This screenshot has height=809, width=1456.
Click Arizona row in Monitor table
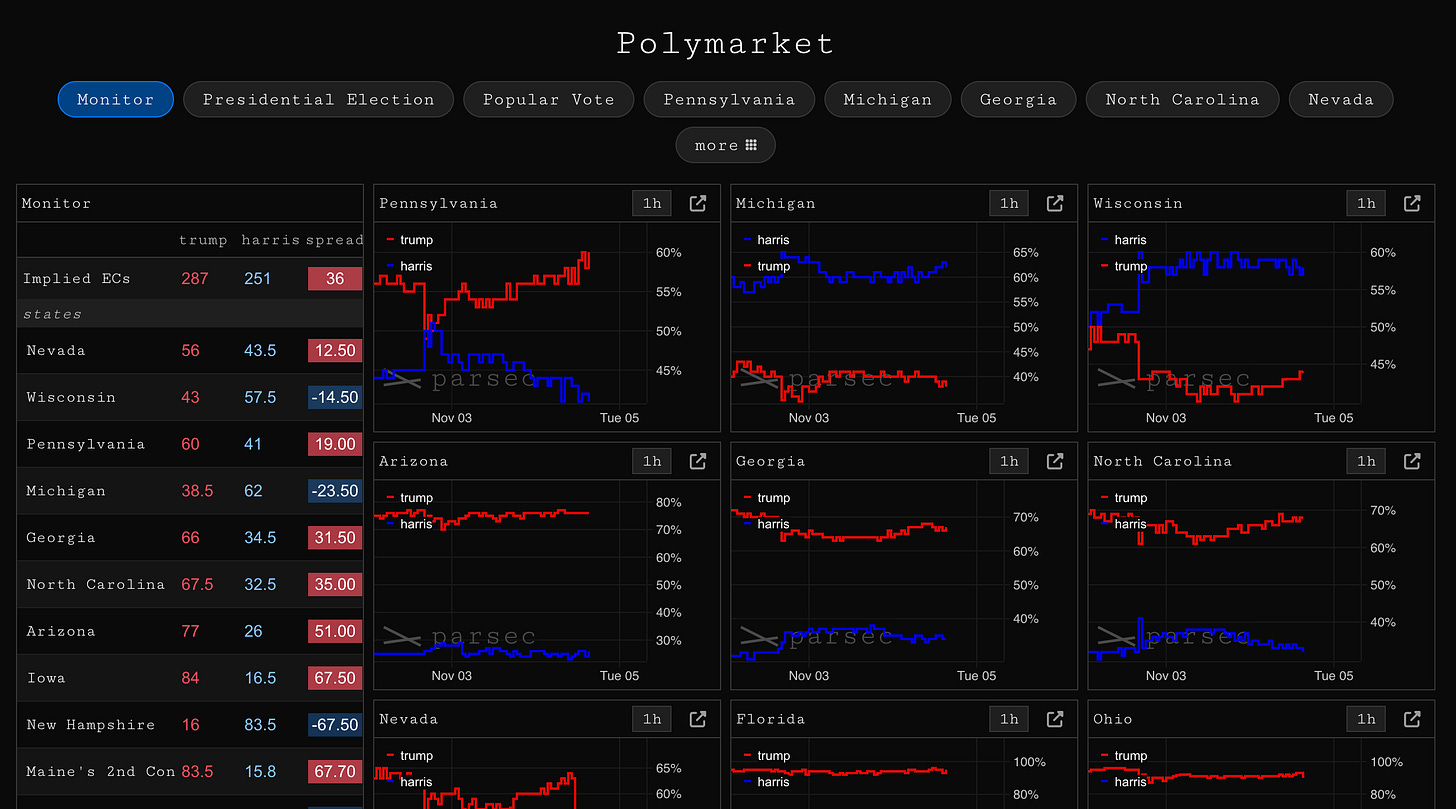tap(190, 631)
